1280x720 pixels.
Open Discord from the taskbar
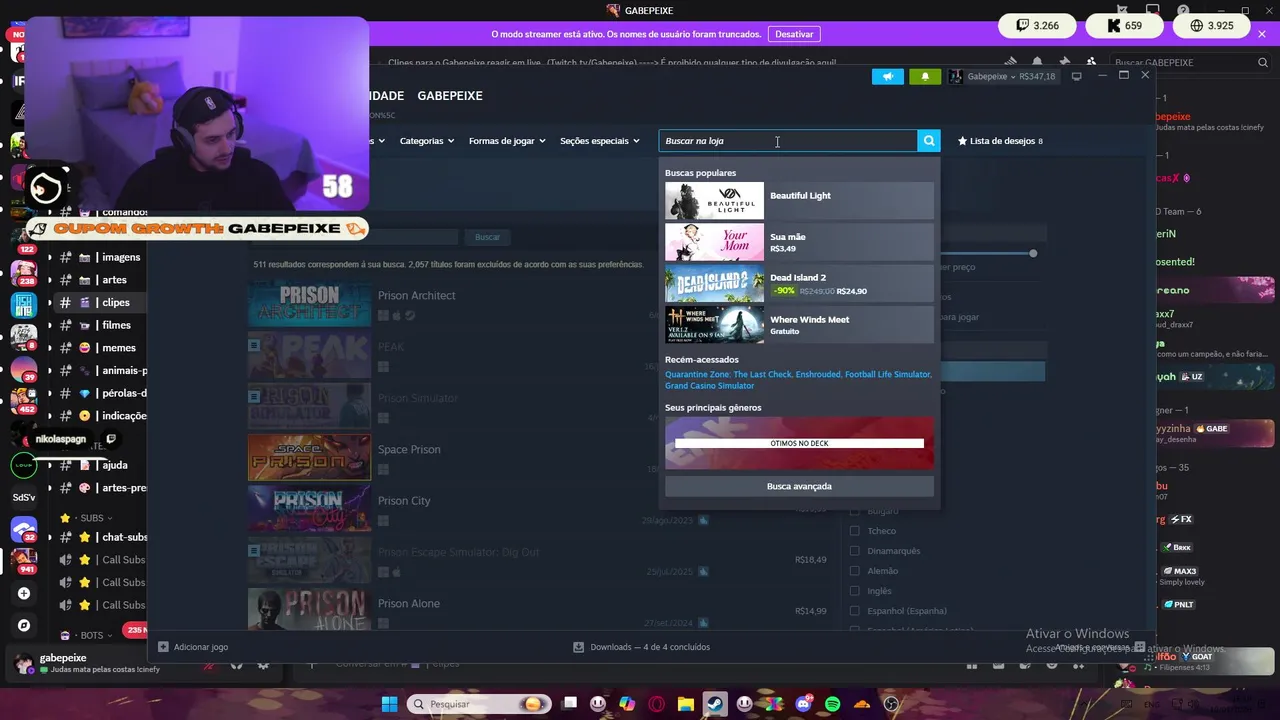click(803, 704)
